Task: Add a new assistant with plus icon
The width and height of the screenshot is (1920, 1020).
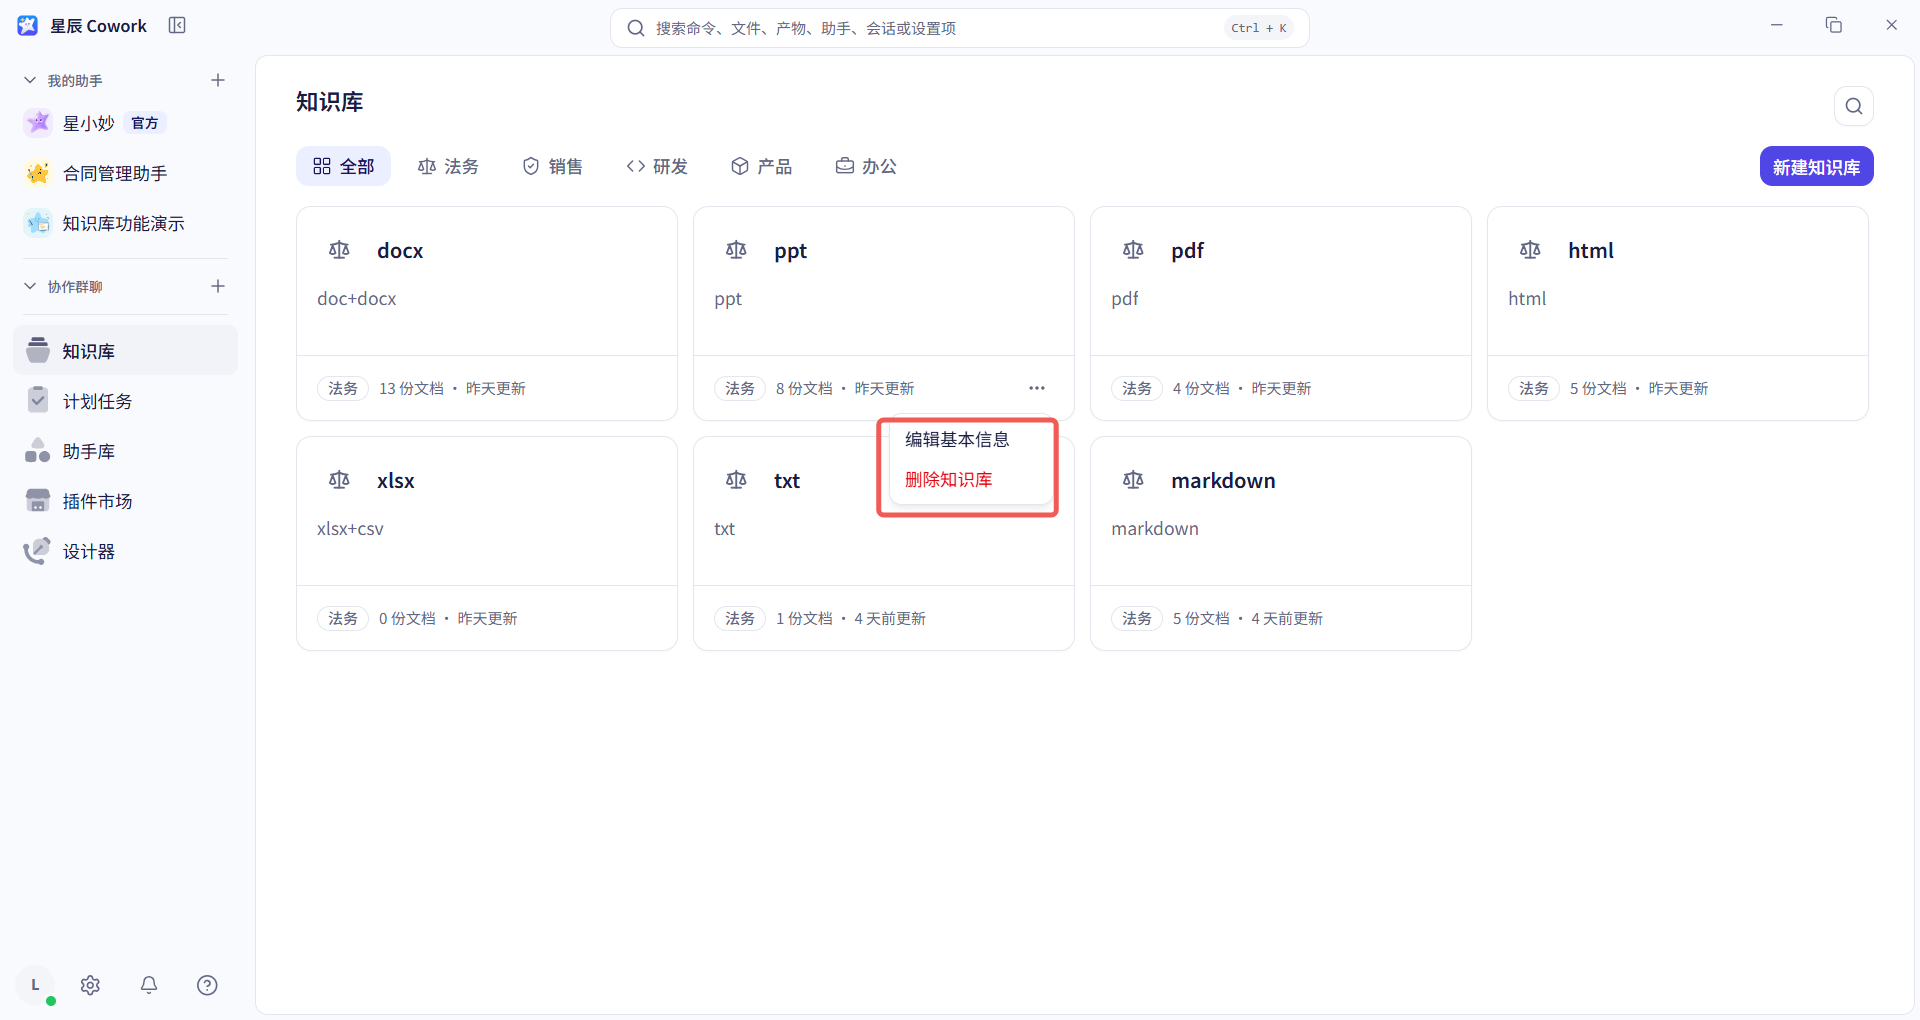Action: click(x=218, y=80)
